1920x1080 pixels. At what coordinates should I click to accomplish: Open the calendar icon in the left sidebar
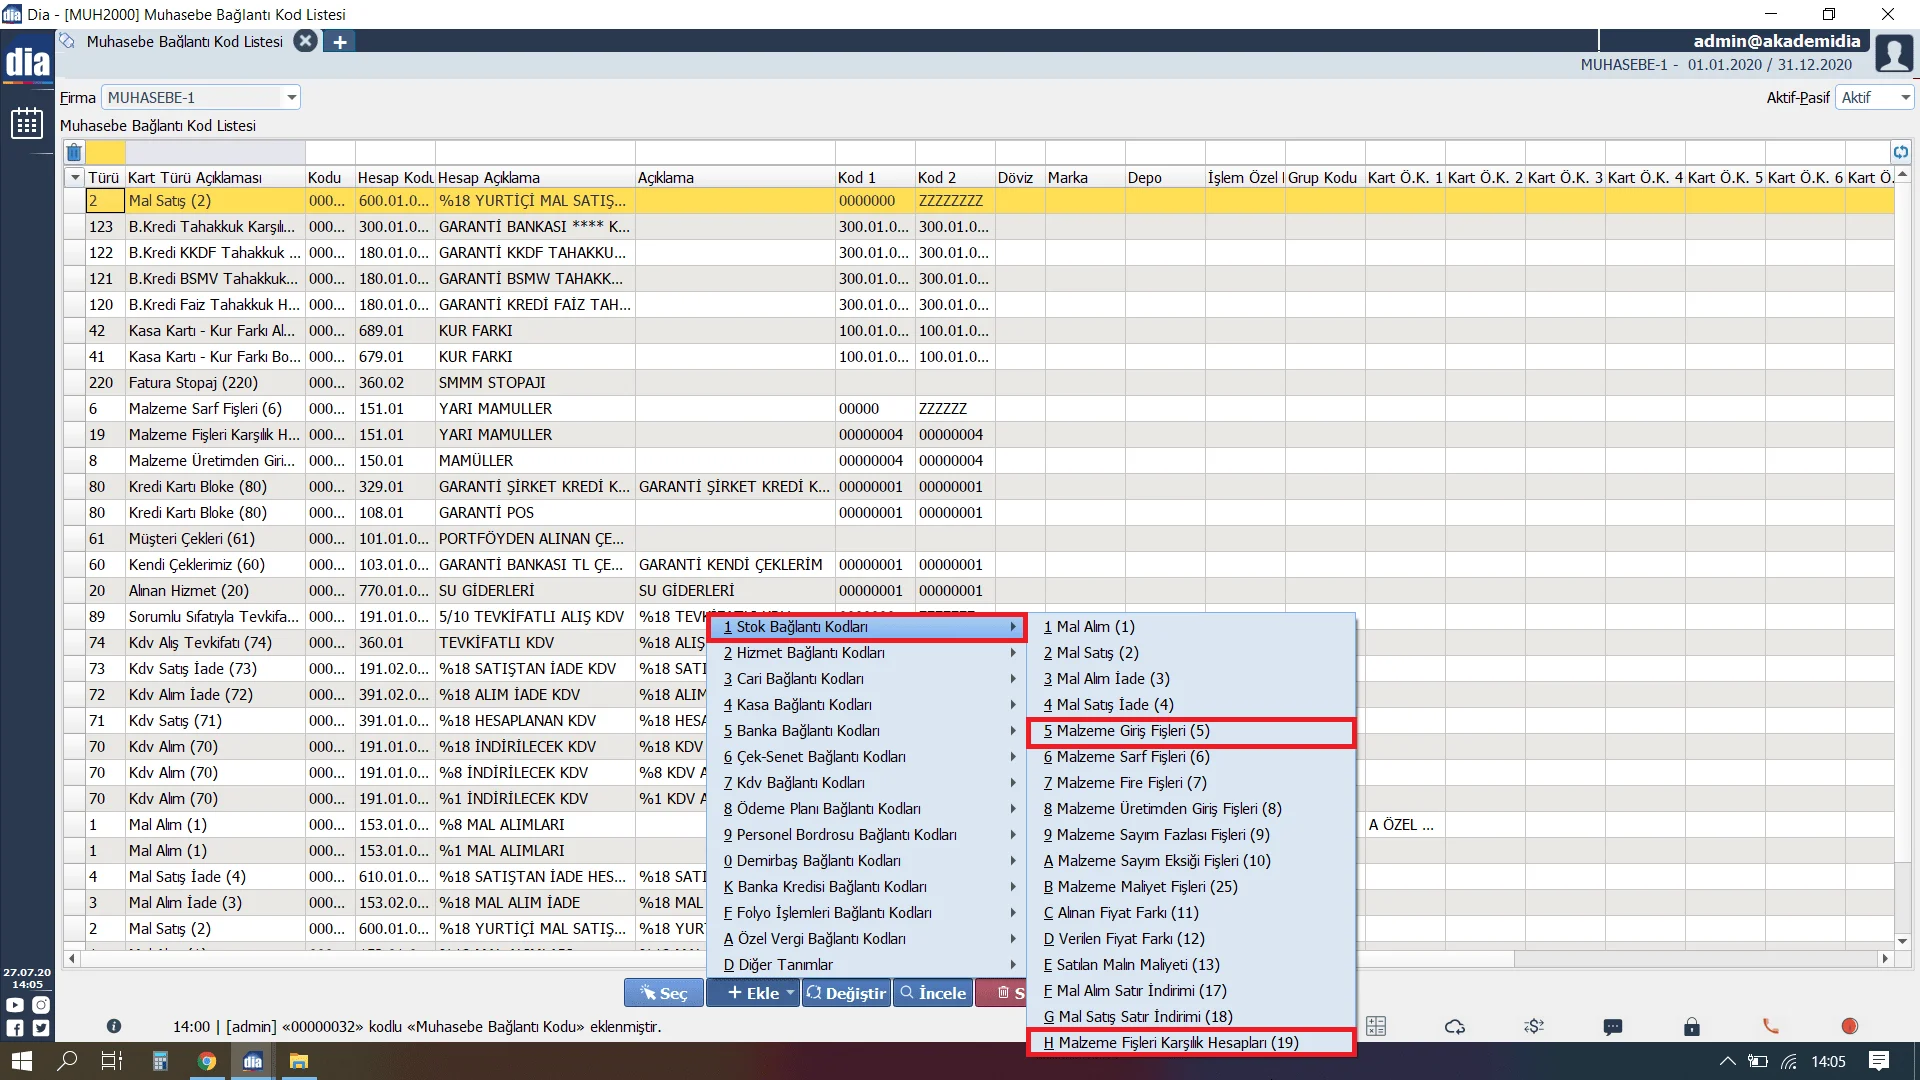[x=27, y=123]
